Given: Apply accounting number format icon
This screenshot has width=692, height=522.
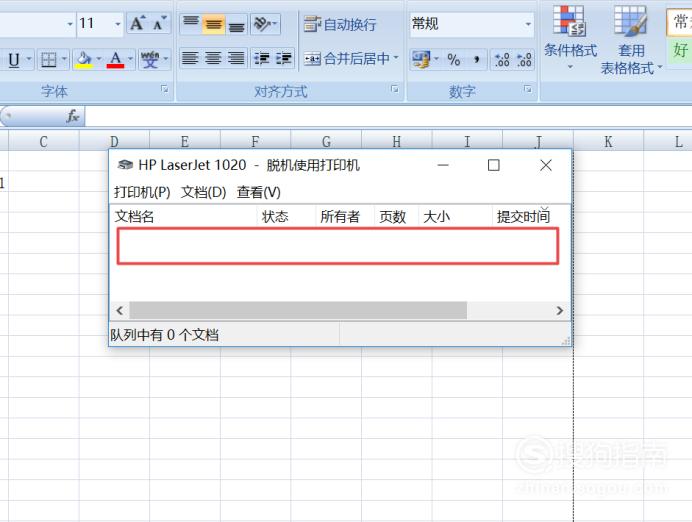Looking at the screenshot, I should 421,60.
